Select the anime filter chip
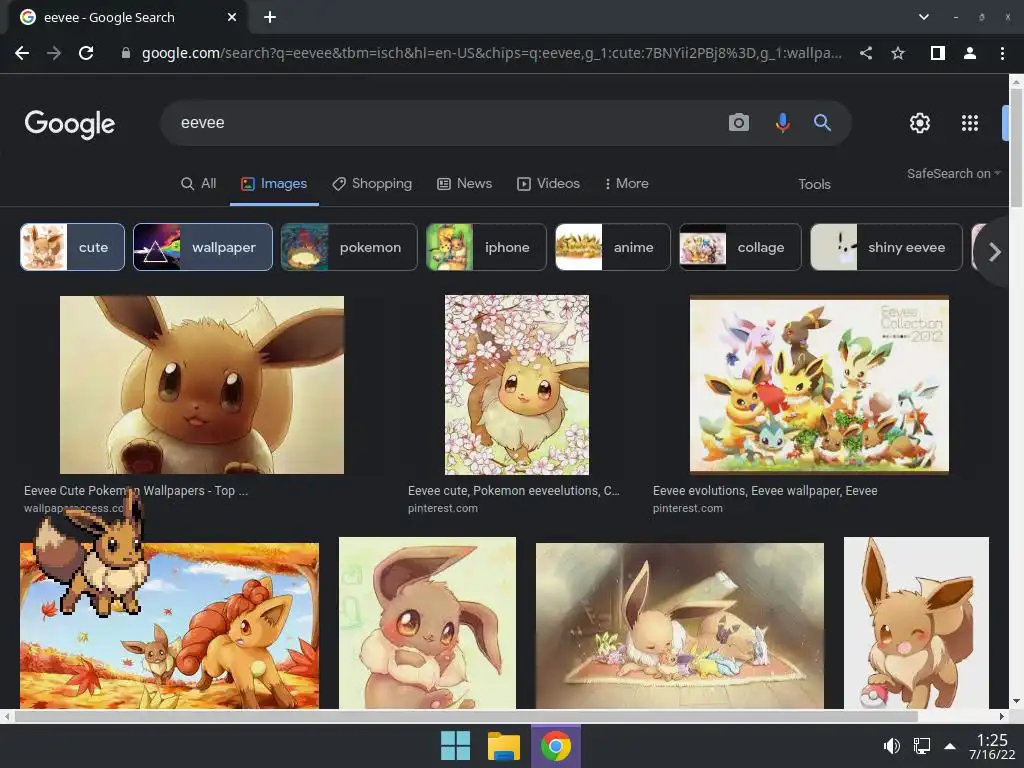1024x768 pixels. click(613, 247)
